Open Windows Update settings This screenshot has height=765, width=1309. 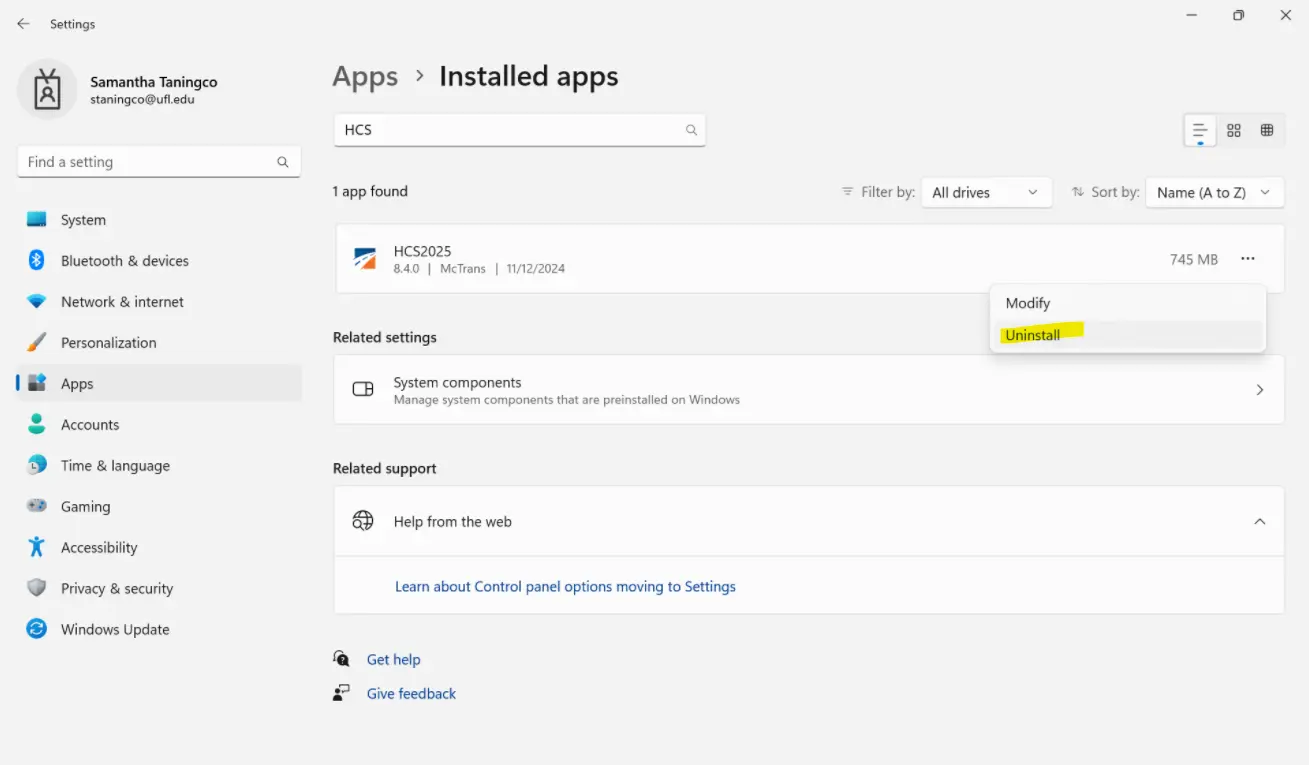pyautogui.click(x=114, y=630)
